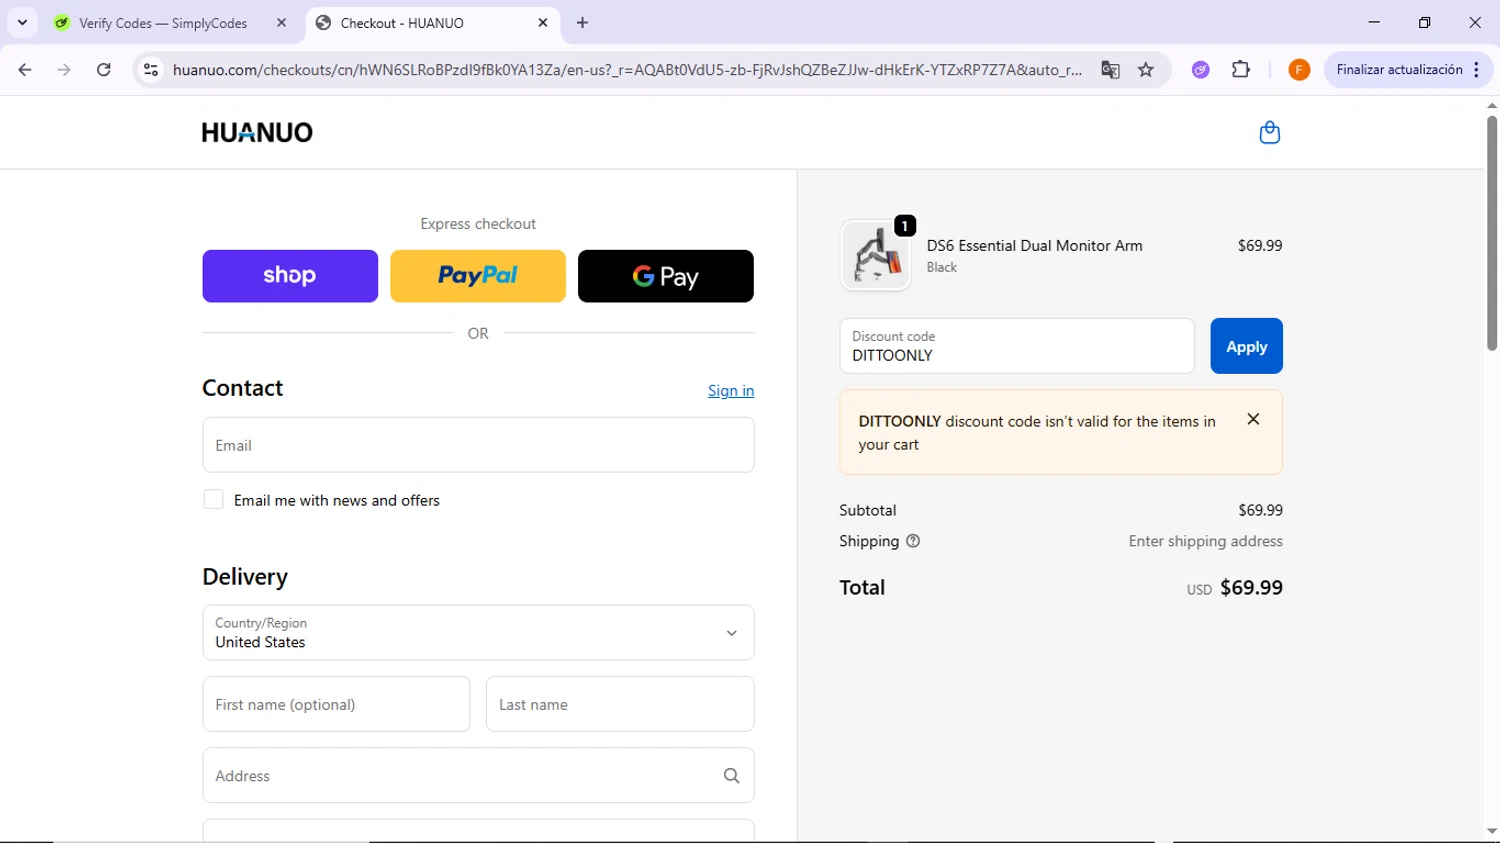The width and height of the screenshot is (1500, 843).
Task: Click the Total '$69.99' amount
Action: pyautogui.click(x=1251, y=588)
